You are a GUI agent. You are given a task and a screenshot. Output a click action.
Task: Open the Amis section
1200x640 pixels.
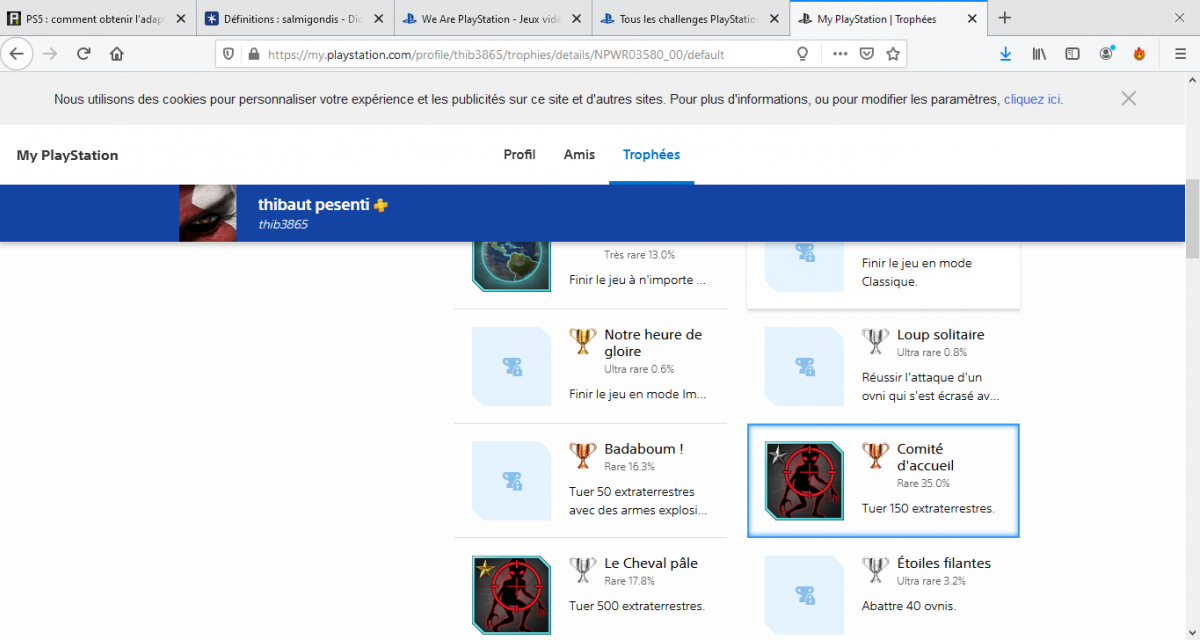[579, 155]
